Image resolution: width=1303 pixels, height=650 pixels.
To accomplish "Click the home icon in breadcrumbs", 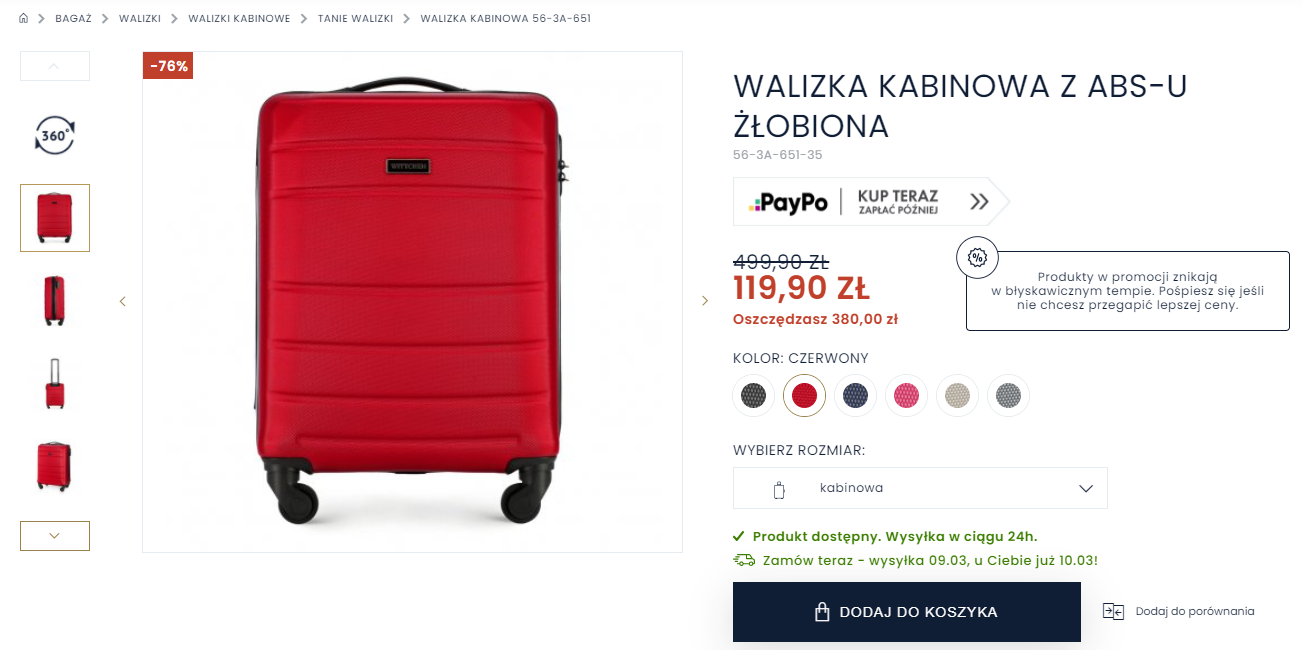I will 24,18.
